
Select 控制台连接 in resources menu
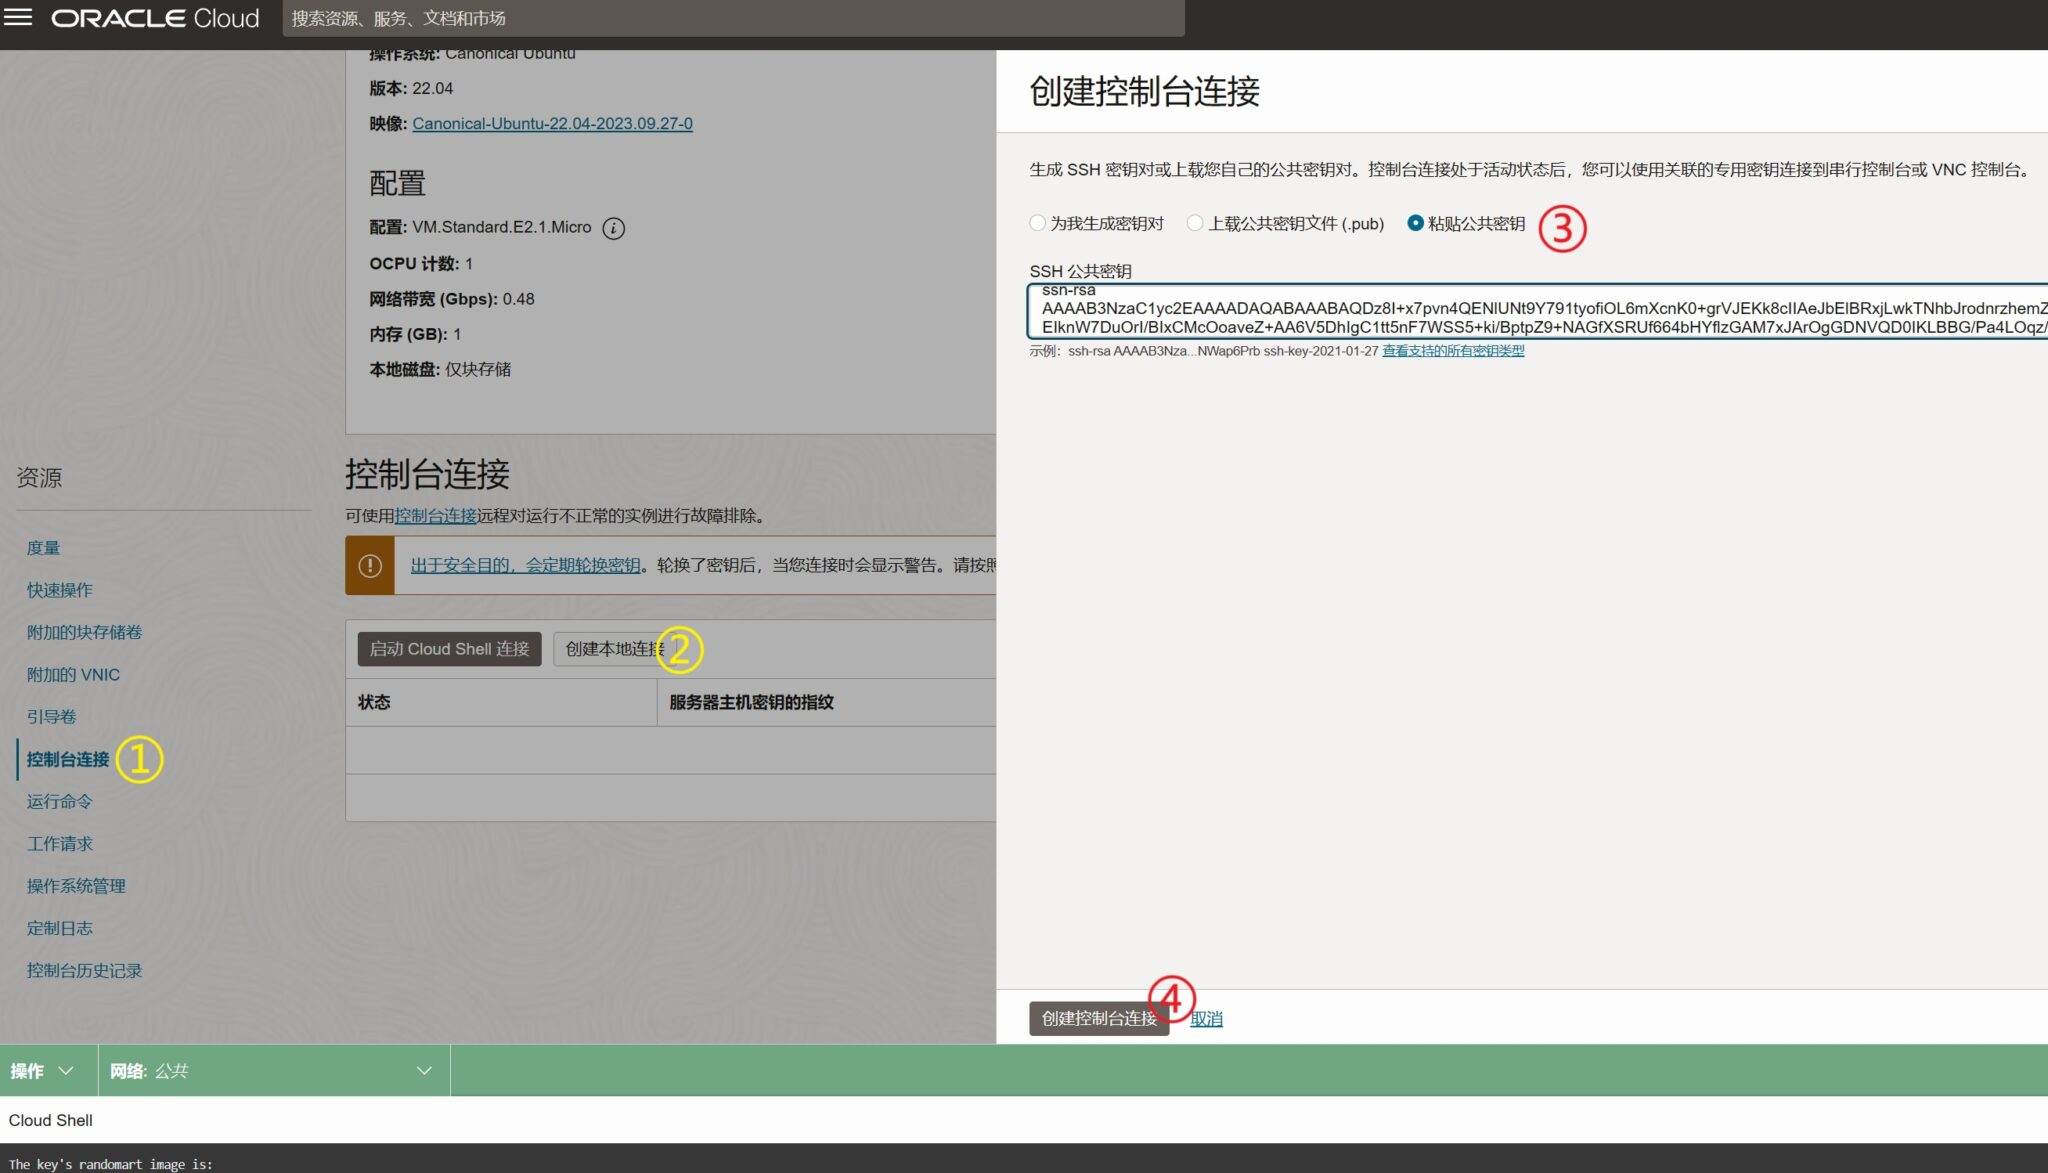68,759
